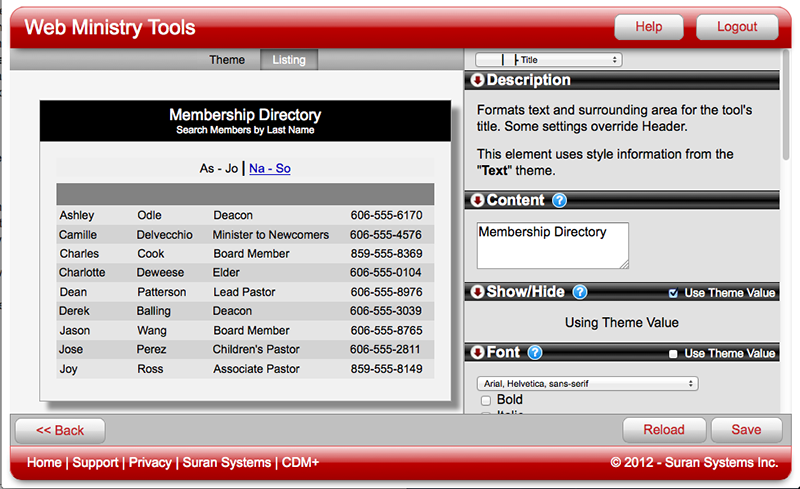The width and height of the screenshot is (800, 489).
Task: Switch to the Listing tab
Action: [289, 60]
